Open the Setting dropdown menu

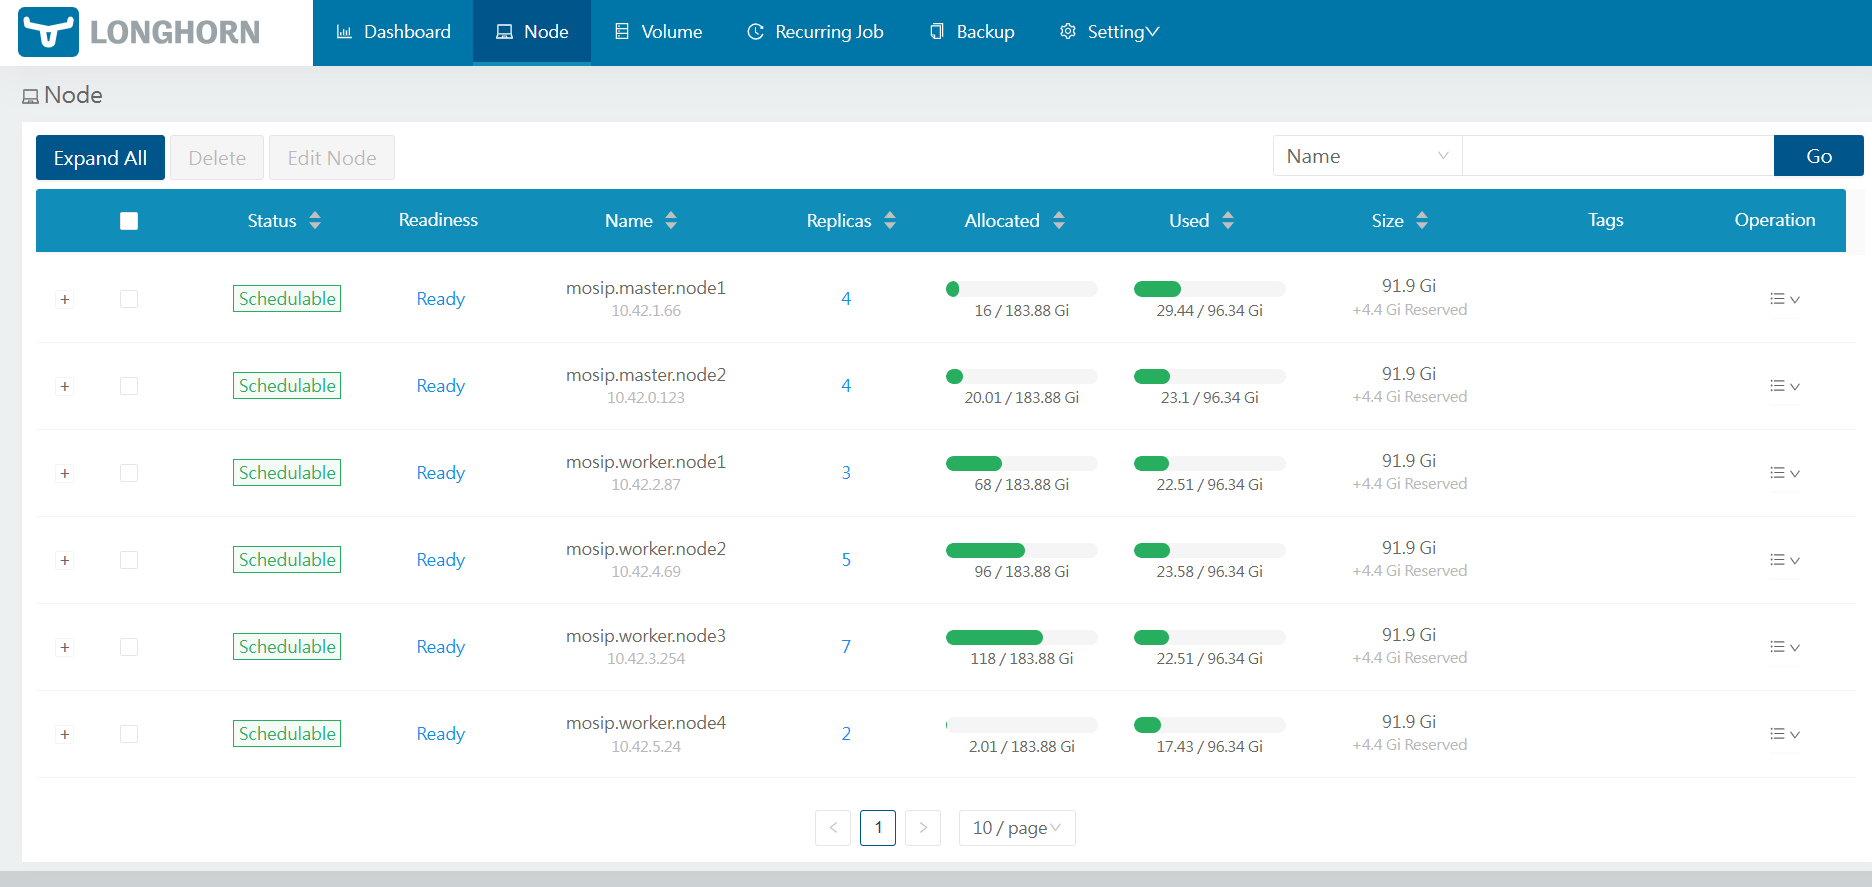pyautogui.click(x=1109, y=32)
